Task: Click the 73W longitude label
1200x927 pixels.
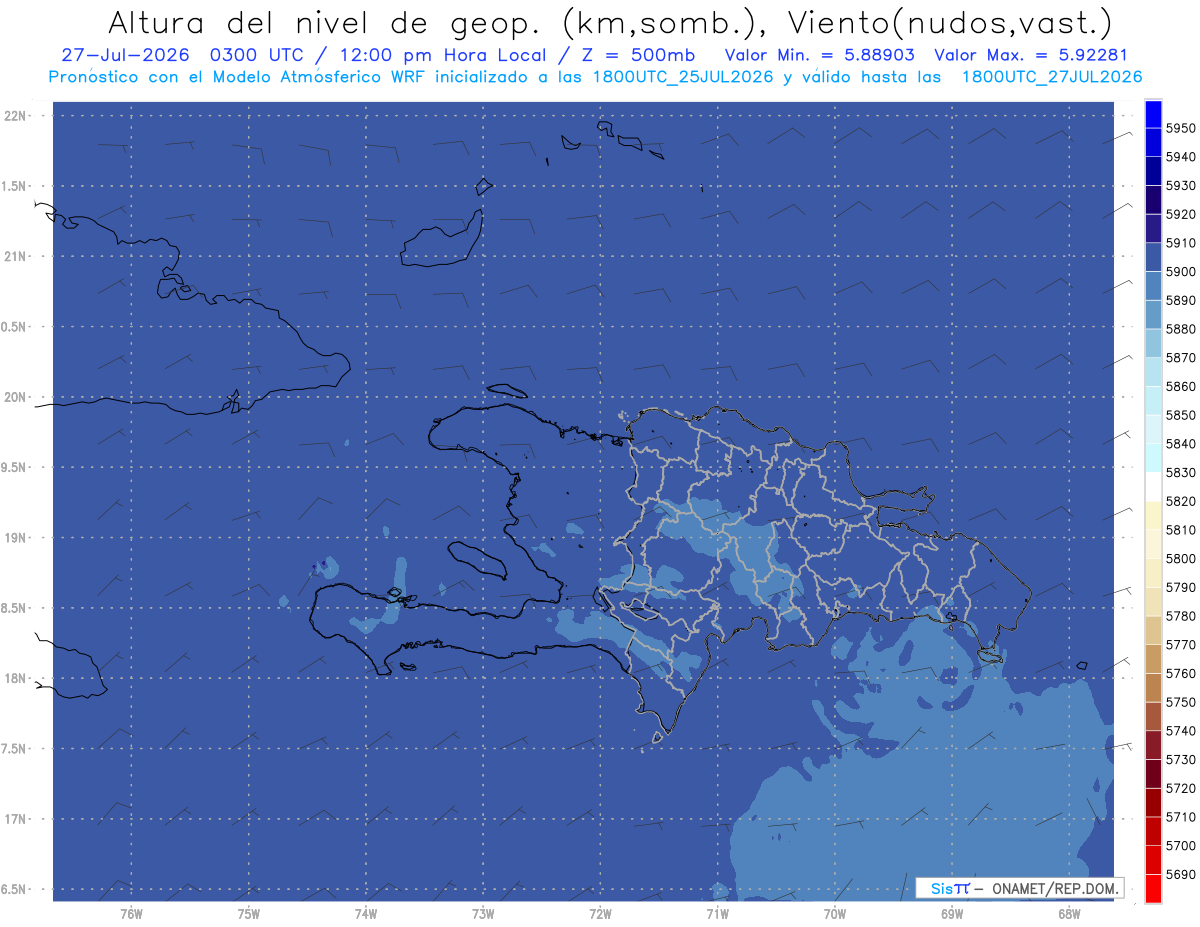Action: click(x=483, y=914)
